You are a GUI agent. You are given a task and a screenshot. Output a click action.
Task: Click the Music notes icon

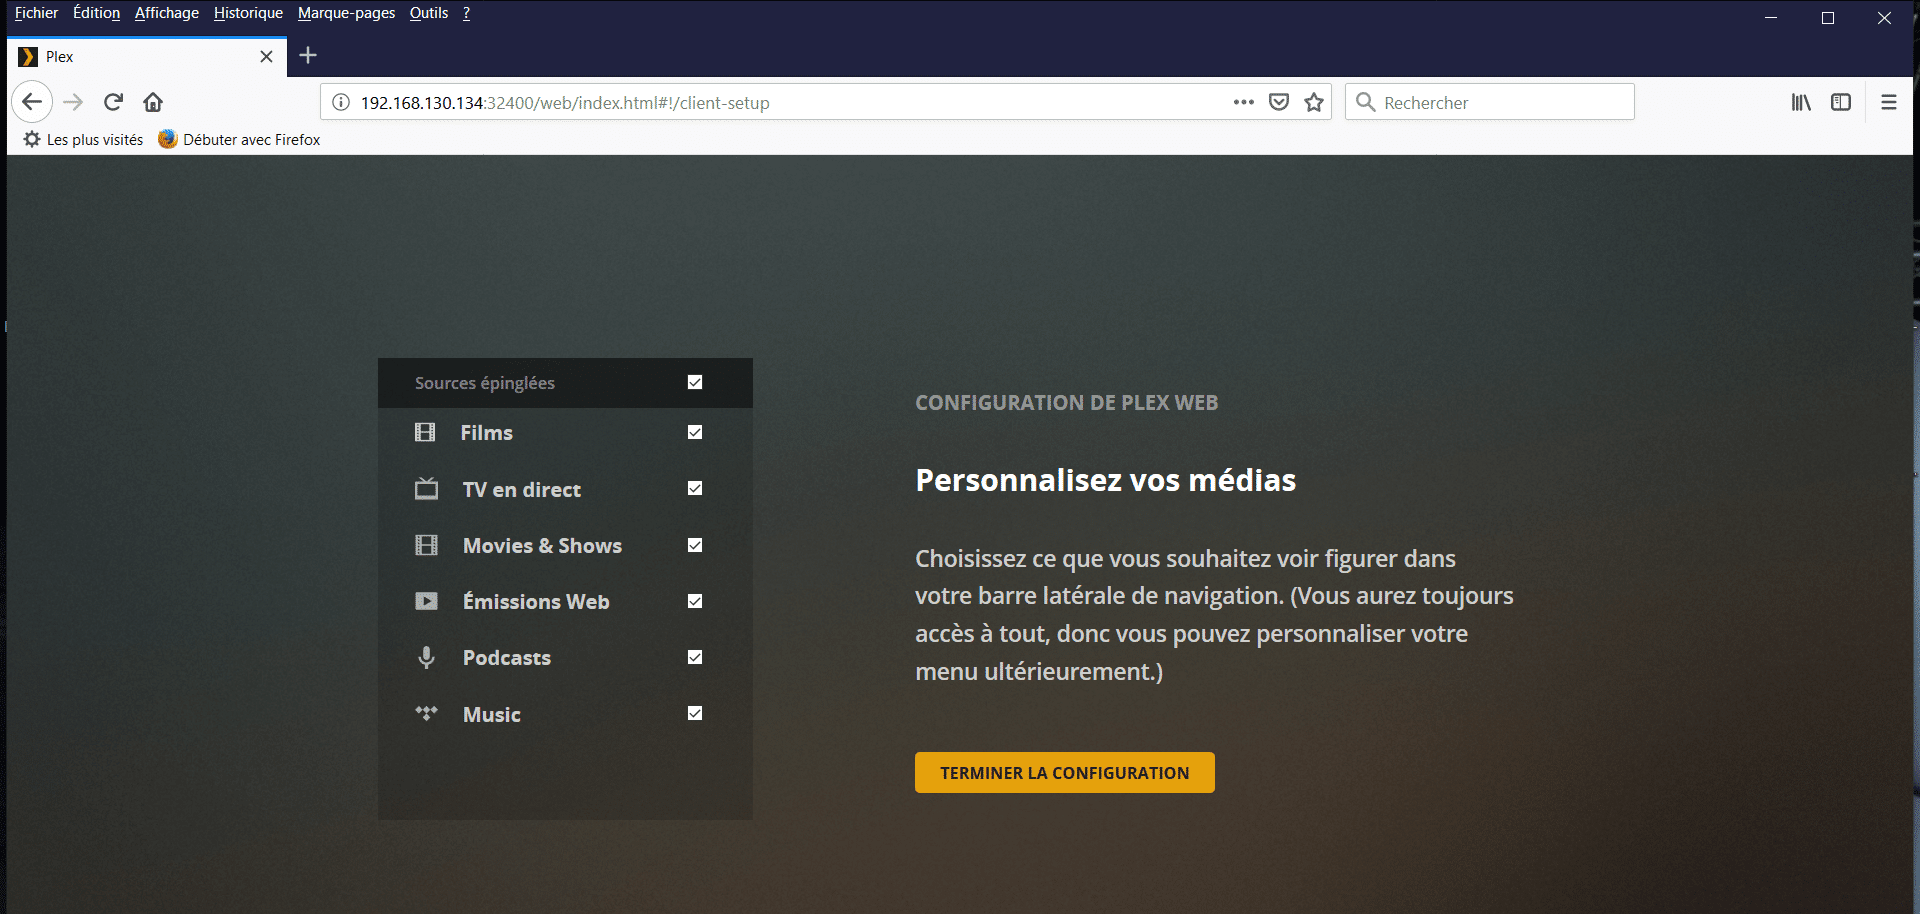tap(426, 713)
